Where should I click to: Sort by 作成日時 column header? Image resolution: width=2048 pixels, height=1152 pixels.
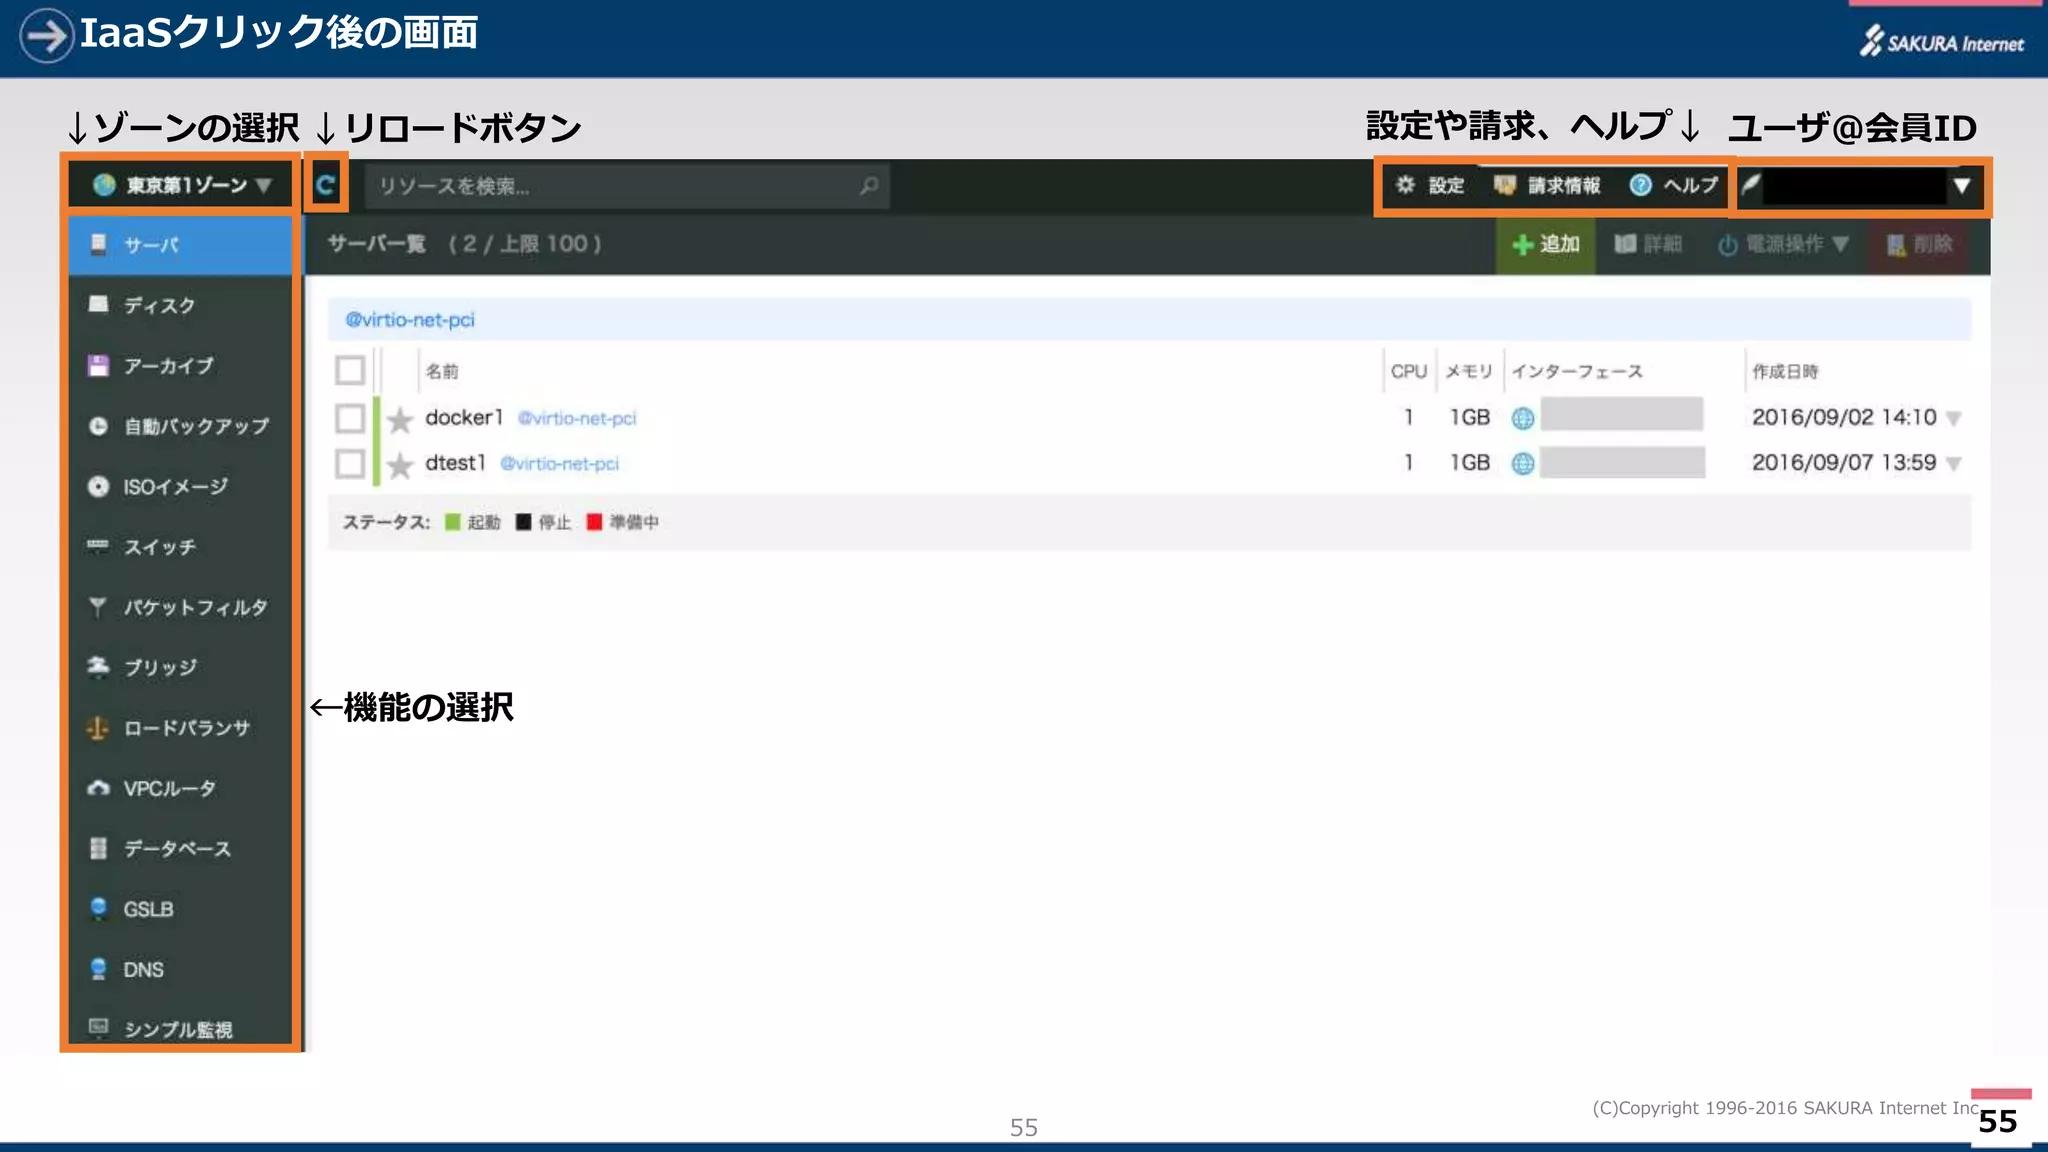1785,371
